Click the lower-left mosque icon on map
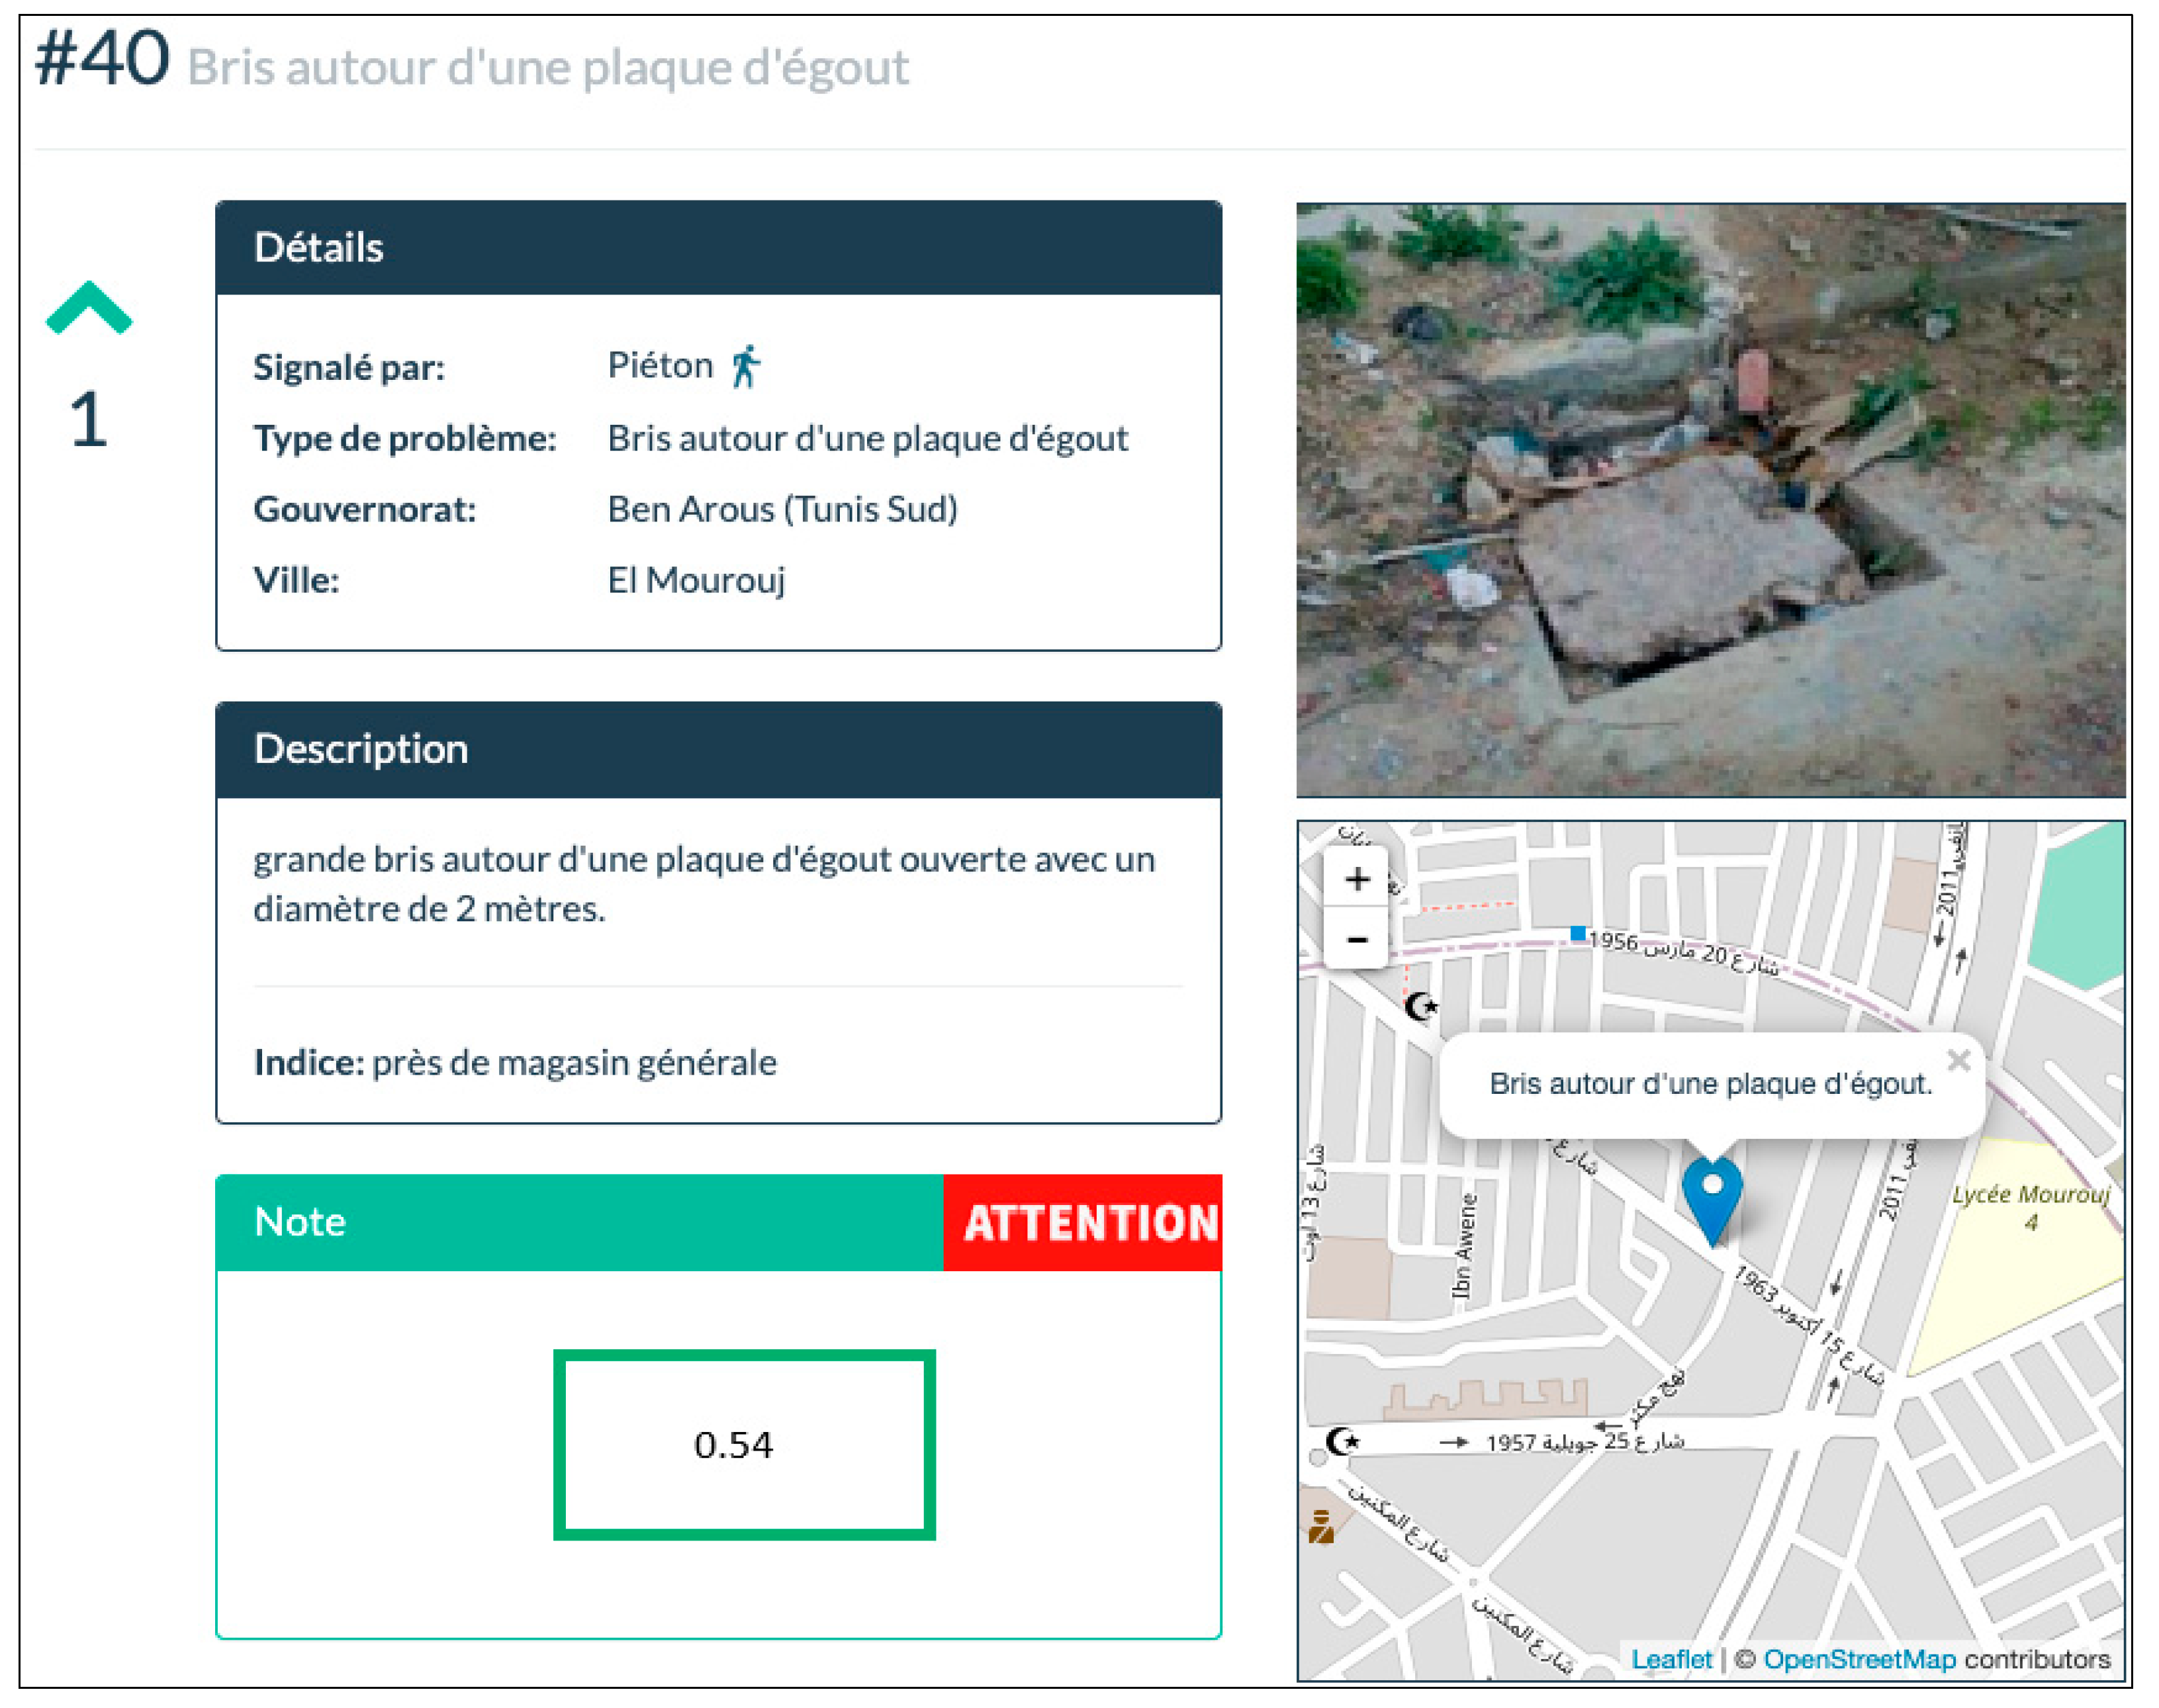 tap(1342, 1441)
